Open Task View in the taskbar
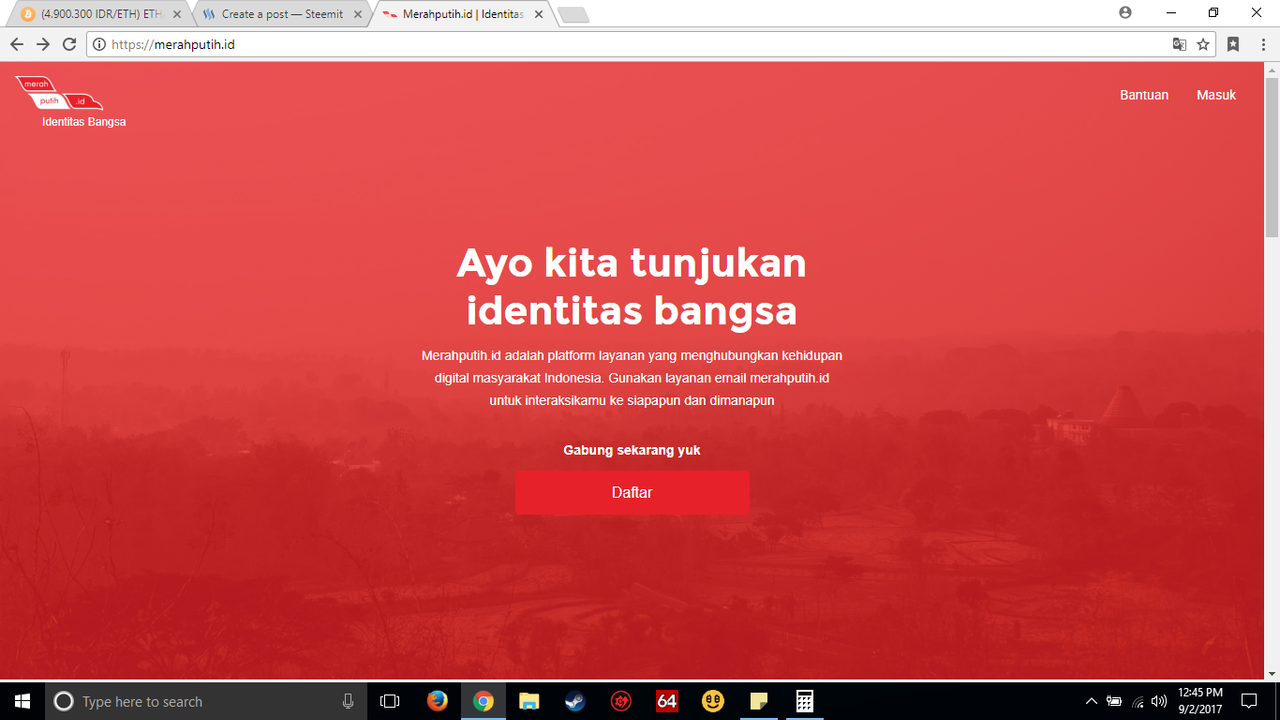 (x=391, y=701)
